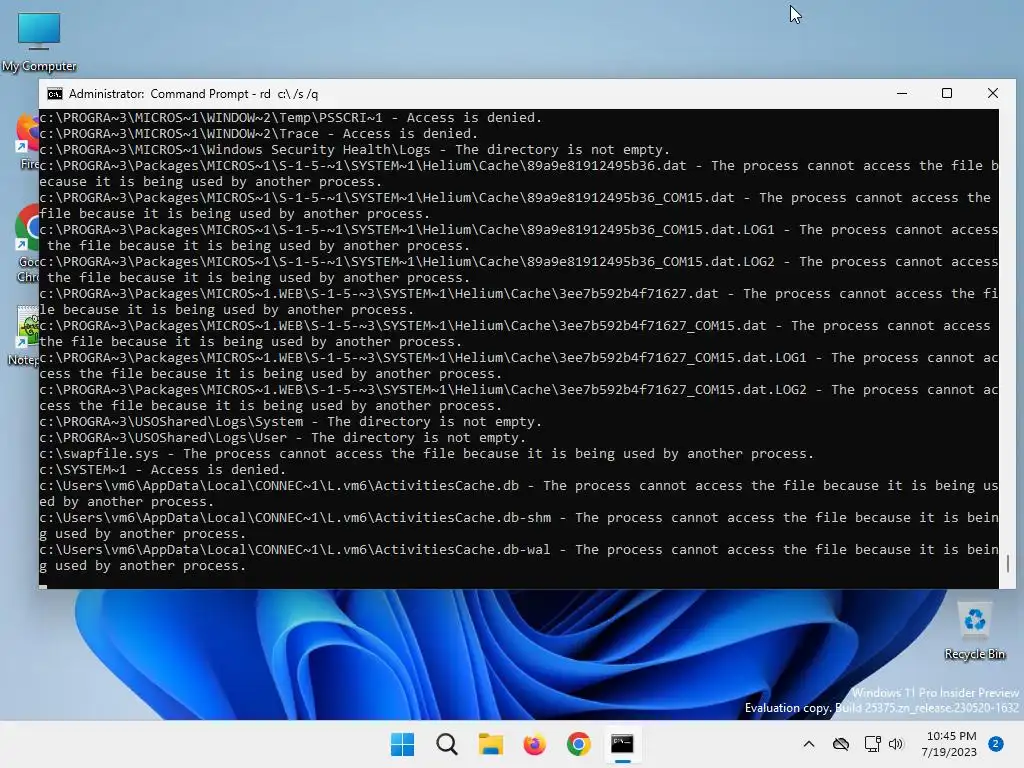The height and width of the screenshot is (768, 1024).
Task: Click the '3ee7b592b4f71627.dat' output line
Action: pyautogui.click(x=519, y=302)
